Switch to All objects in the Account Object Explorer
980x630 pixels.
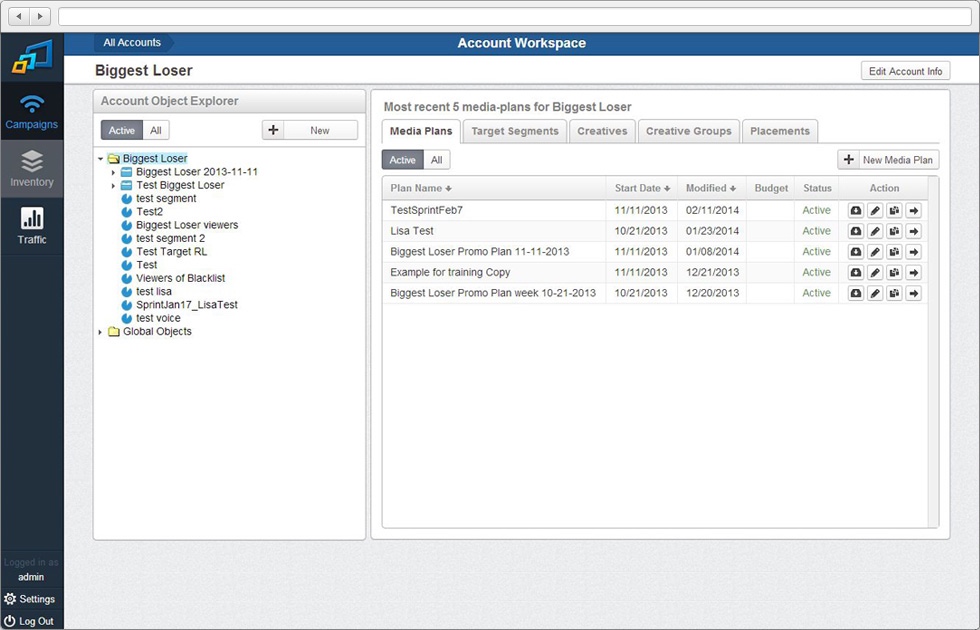[158, 129]
